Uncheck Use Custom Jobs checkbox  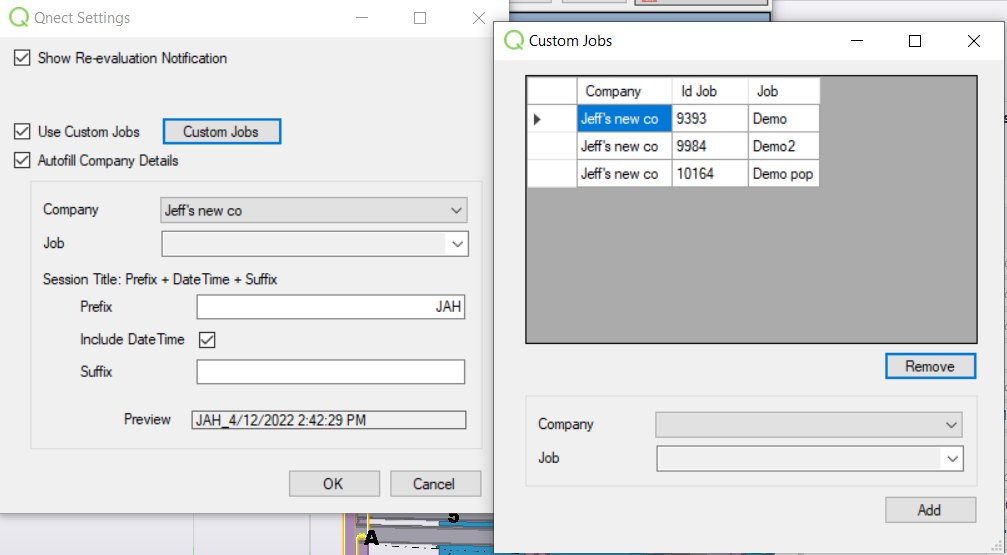tap(22, 132)
